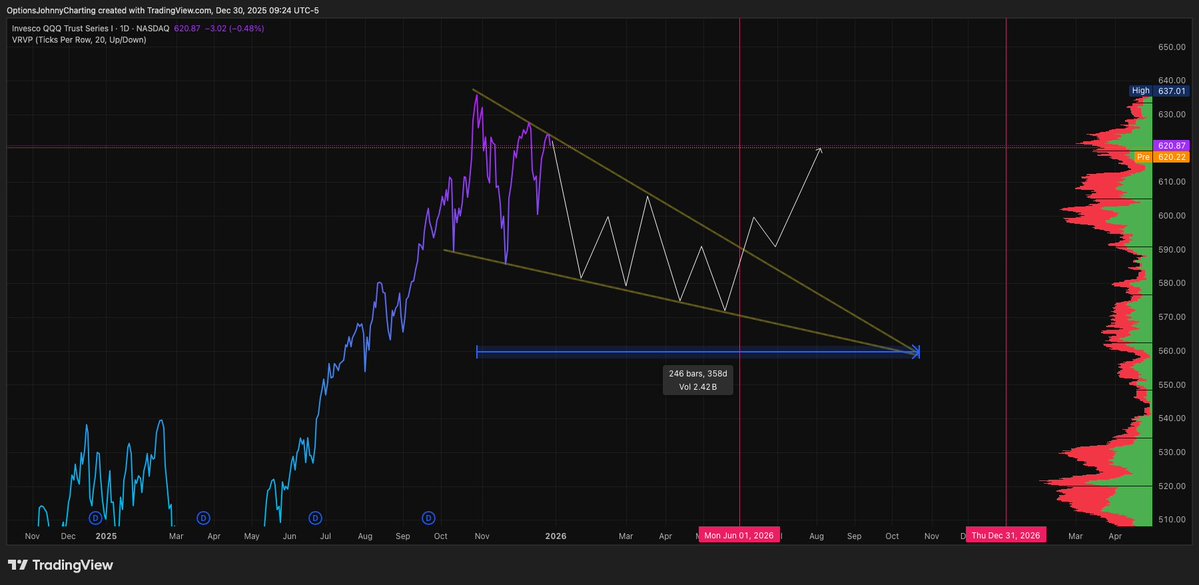Image resolution: width=1199 pixels, height=585 pixels.
Task: Click the 630.00 price axis label
Action: pos(1170,115)
